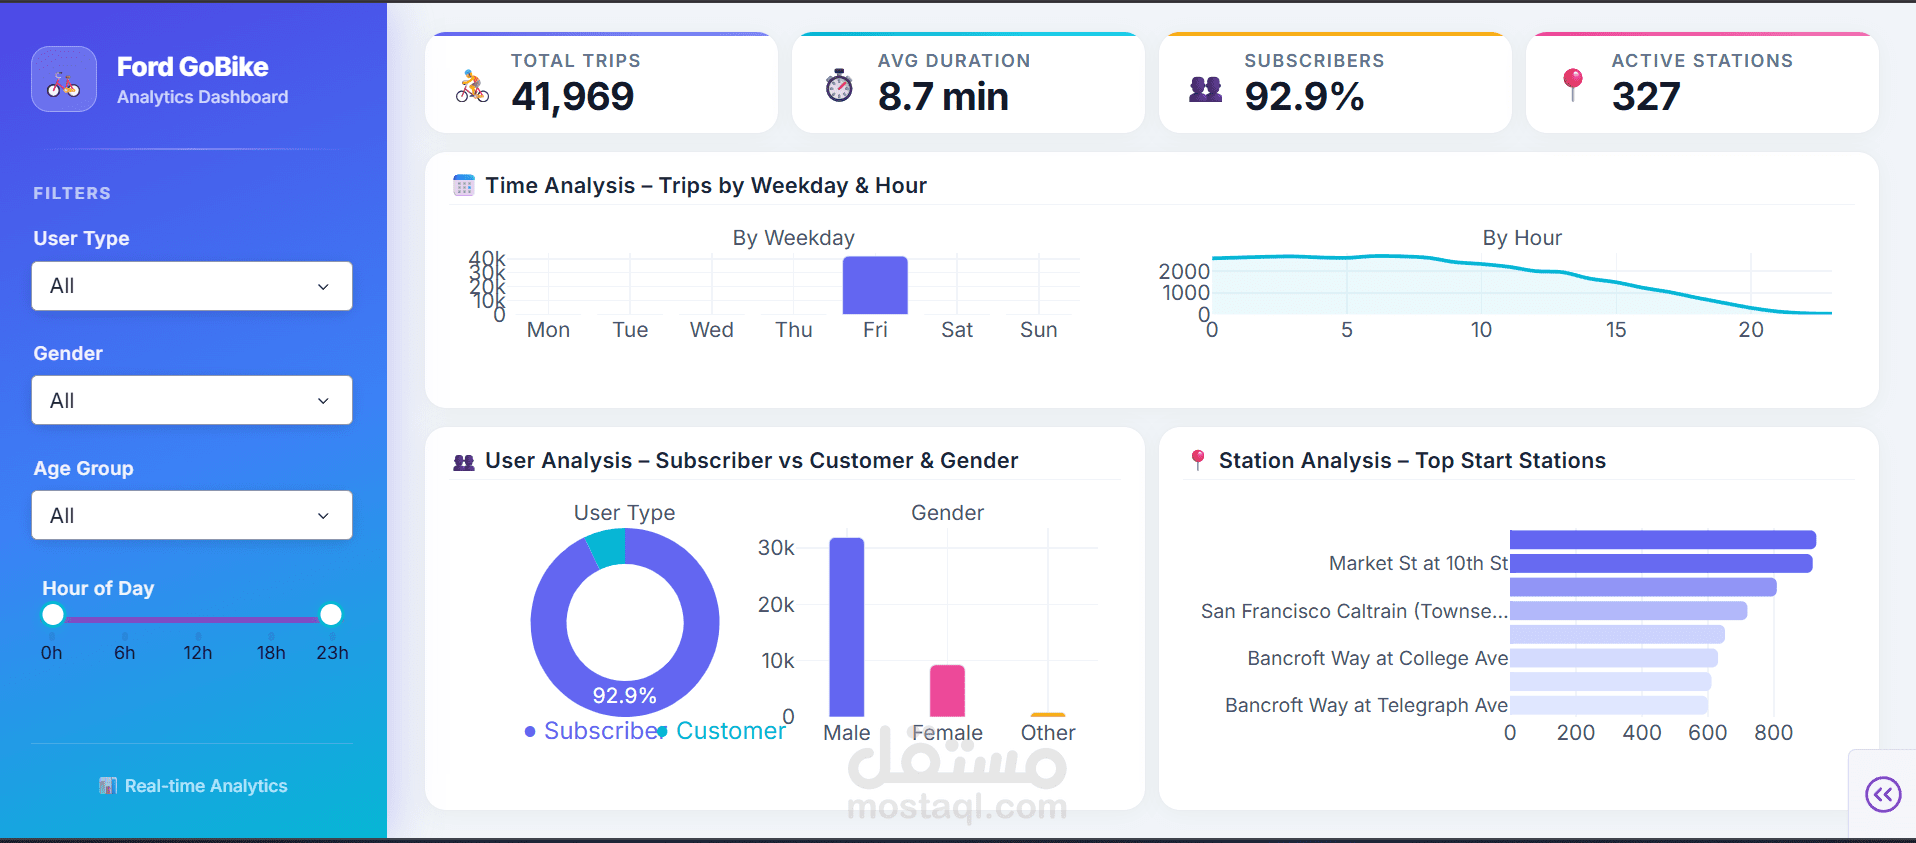Viewport: 1916px width, 843px height.
Task: Click the Customer slice of the donut chart
Action: pyautogui.click(x=607, y=547)
